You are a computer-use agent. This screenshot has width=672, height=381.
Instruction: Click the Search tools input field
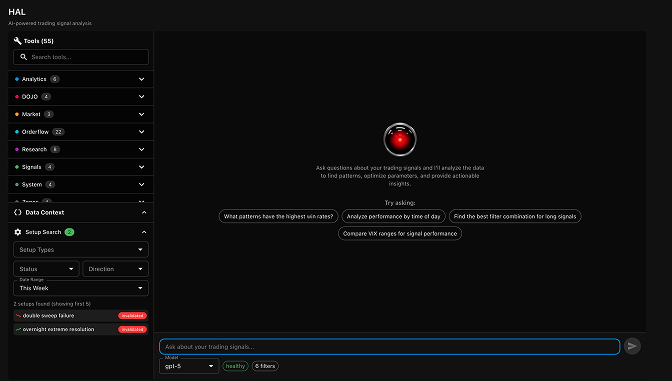[81, 57]
